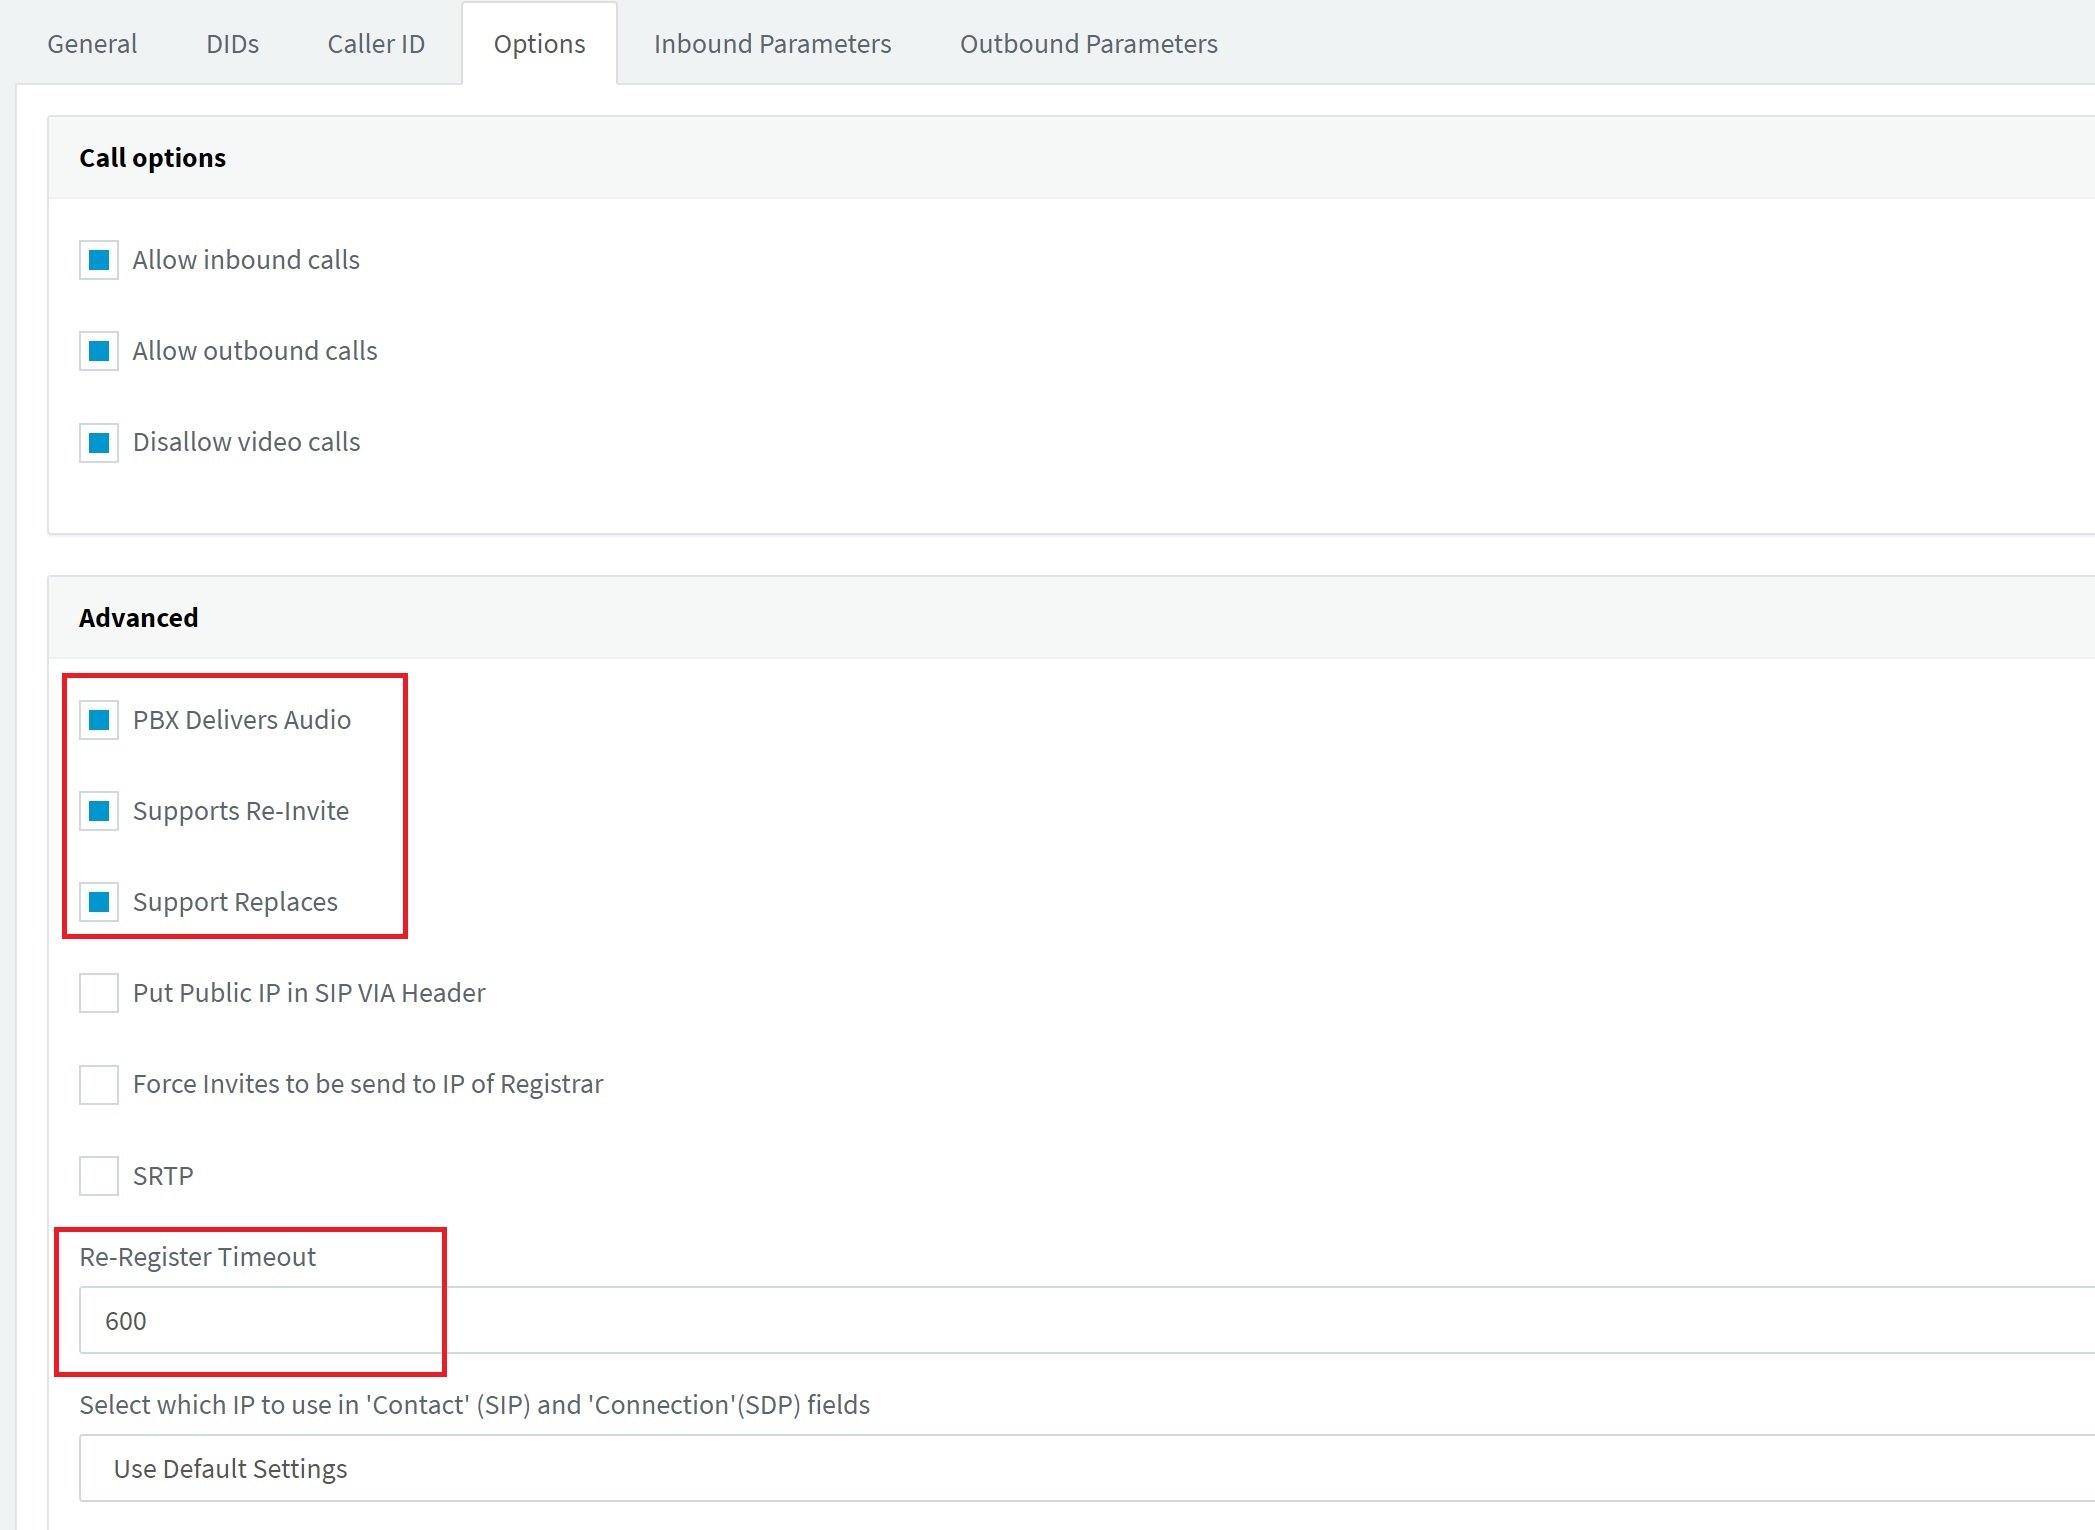Open the DIDs tab

(x=232, y=44)
